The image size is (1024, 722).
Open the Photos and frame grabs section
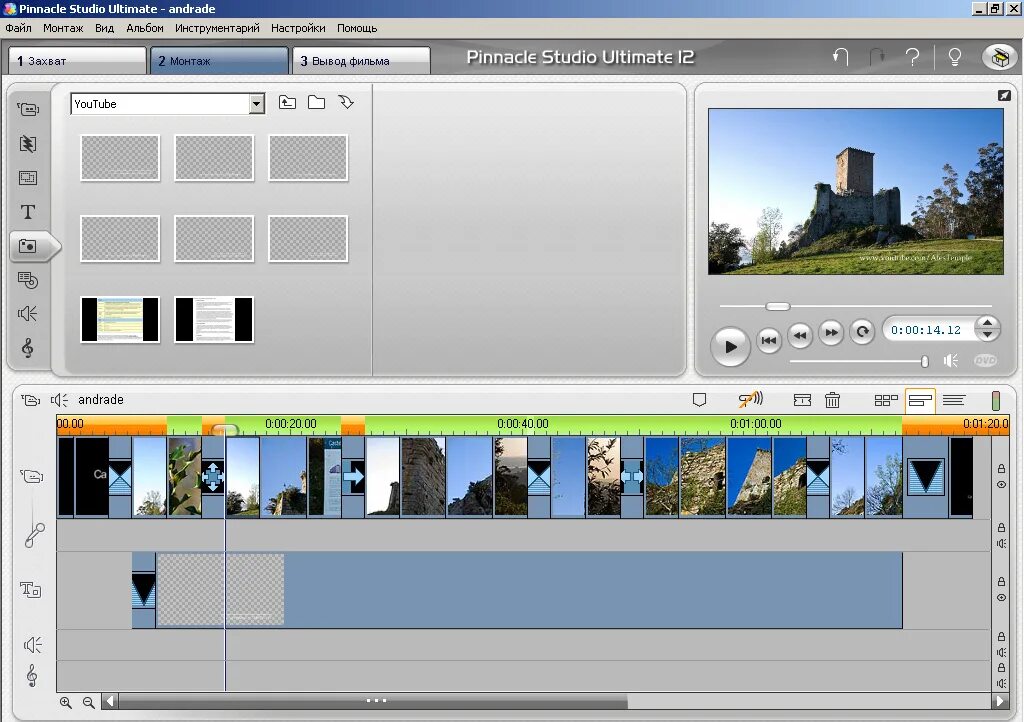coord(28,246)
